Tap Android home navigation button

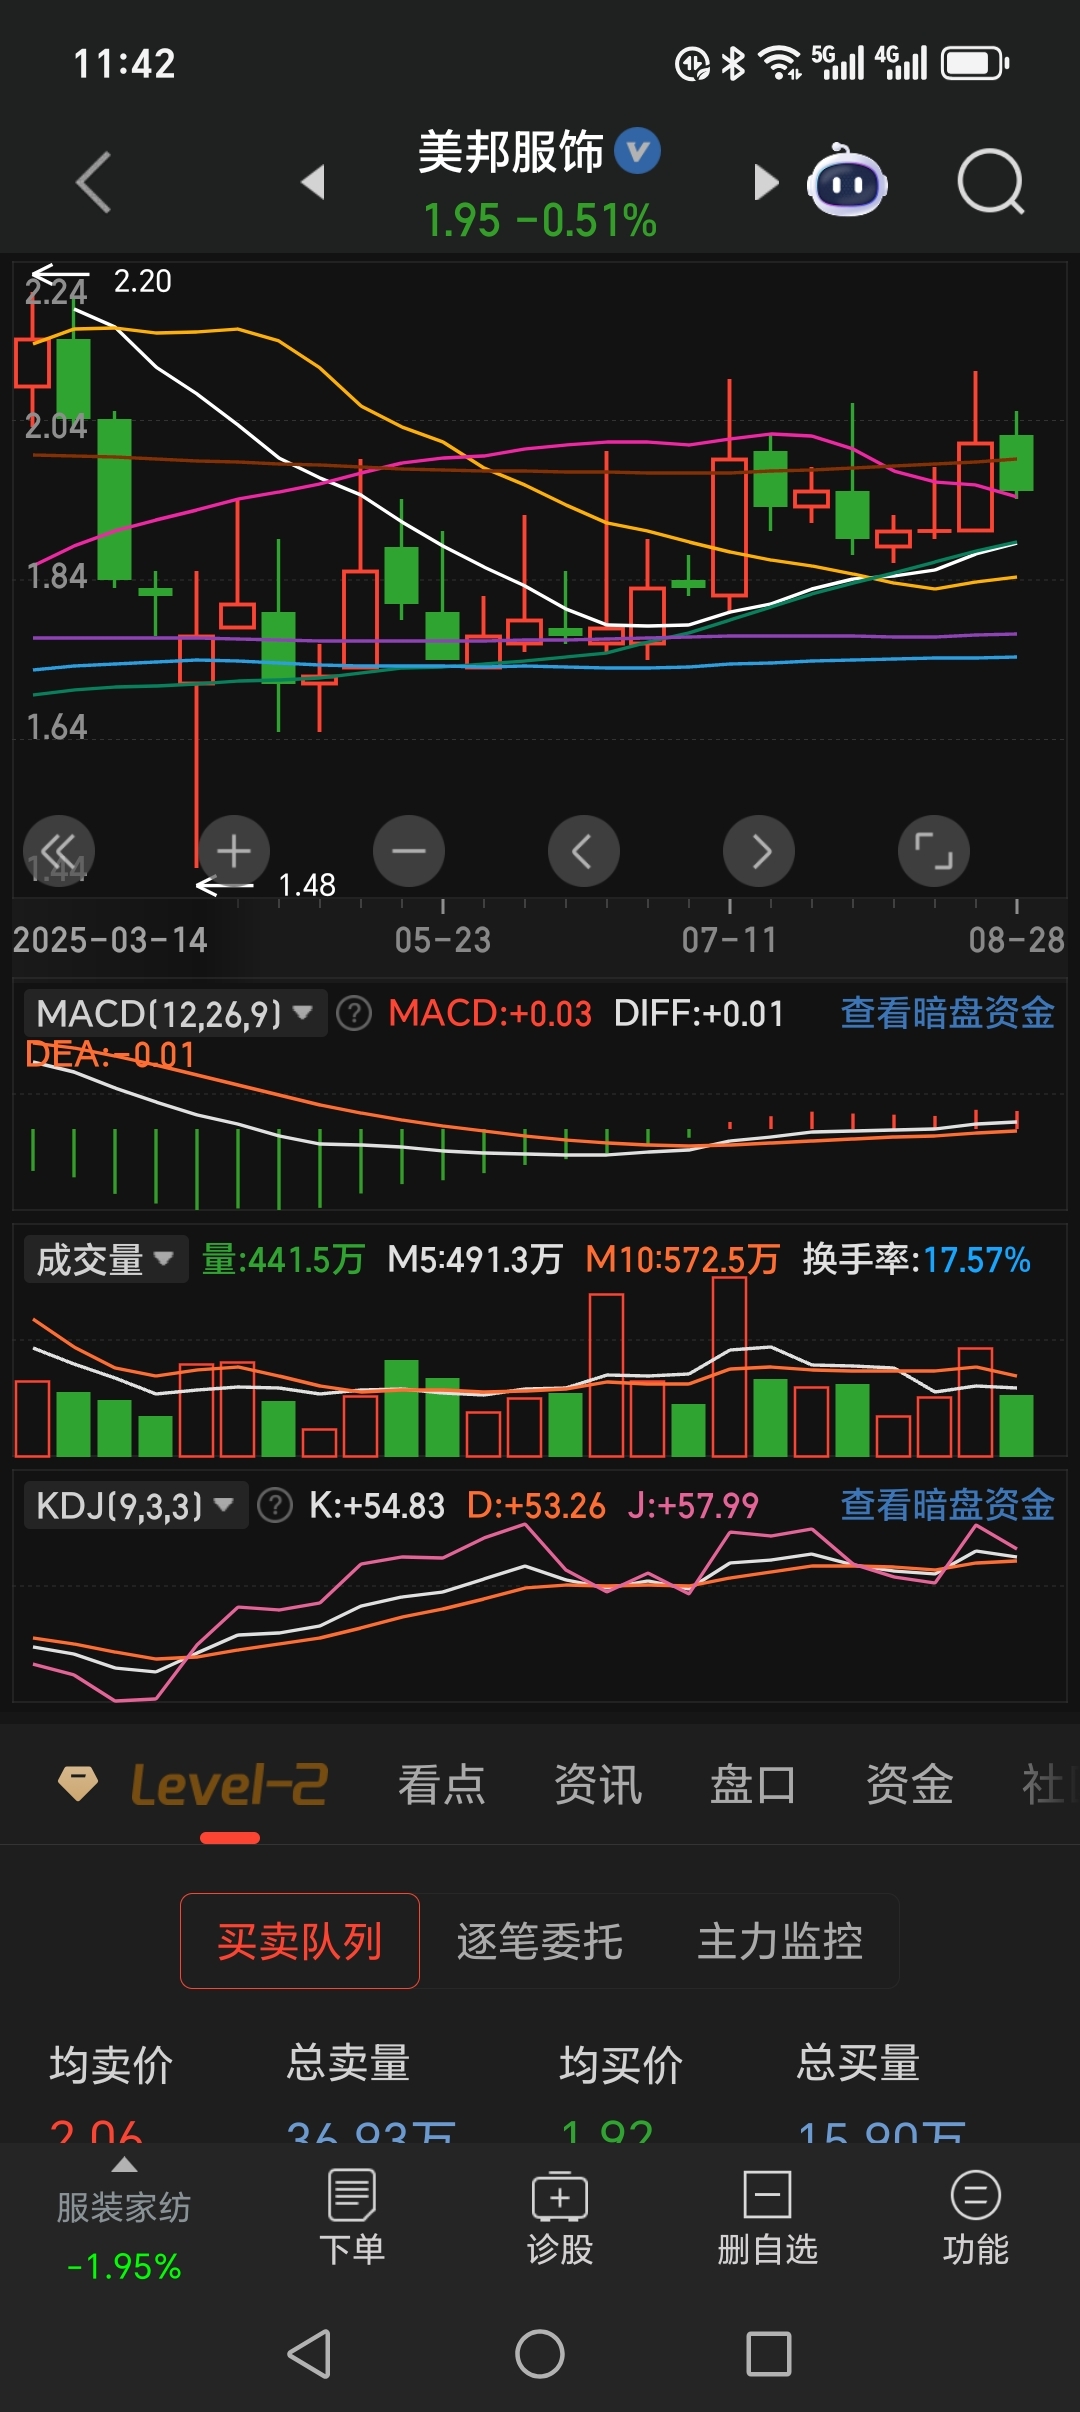point(540,2353)
